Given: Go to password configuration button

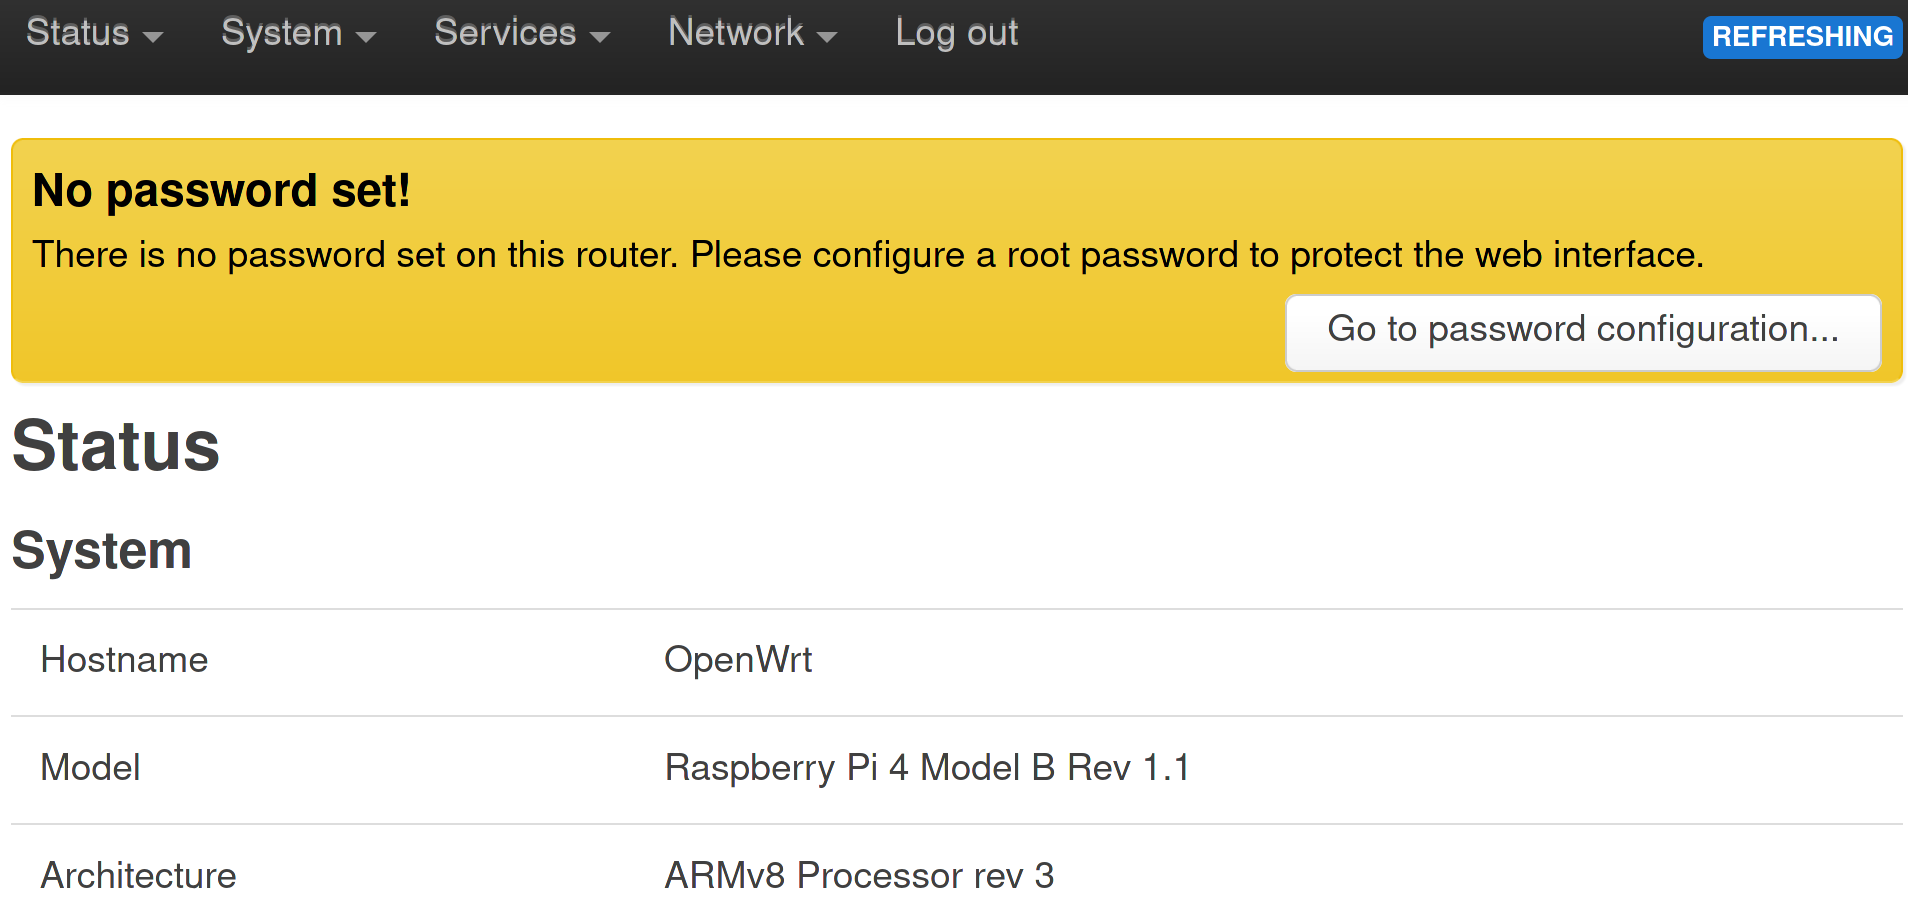Looking at the screenshot, I should click(1583, 332).
